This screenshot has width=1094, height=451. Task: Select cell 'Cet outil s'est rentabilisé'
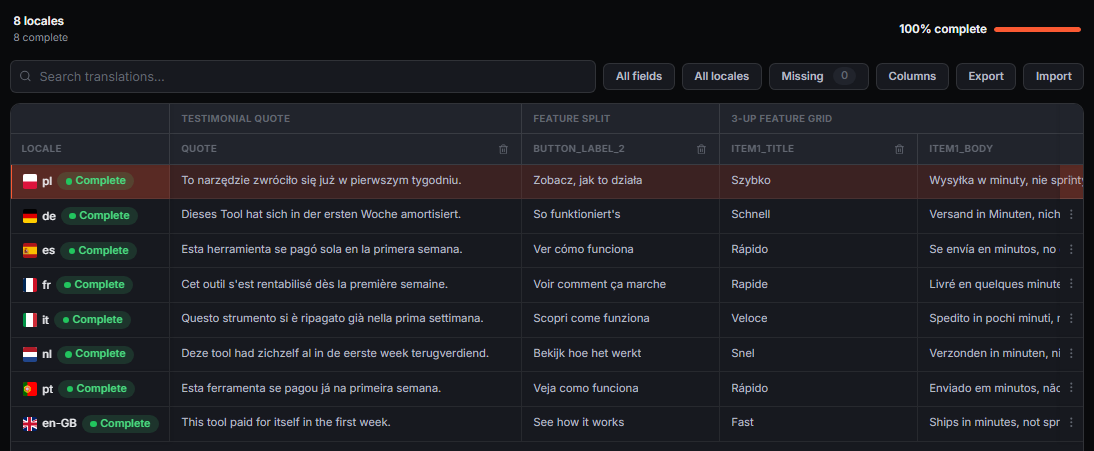coord(345,285)
